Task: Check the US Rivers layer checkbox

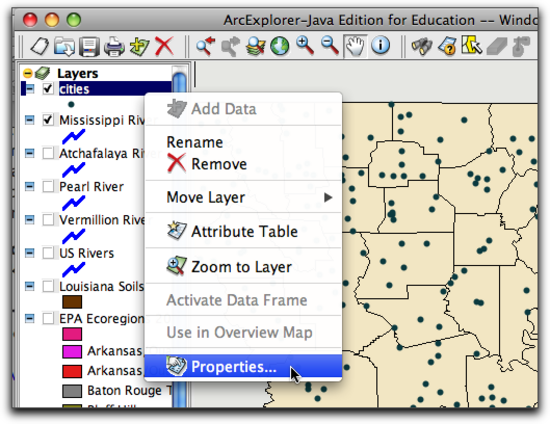Action: point(48,253)
